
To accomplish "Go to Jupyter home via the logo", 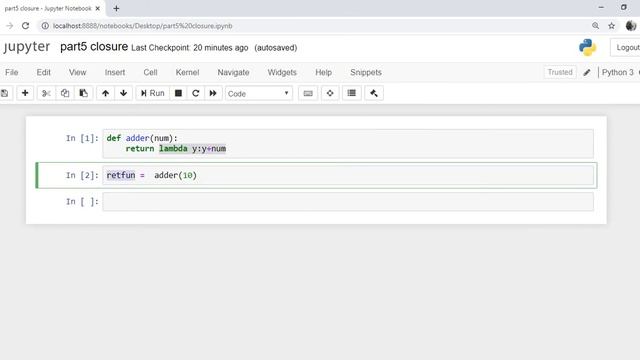I will click(x=27, y=47).
